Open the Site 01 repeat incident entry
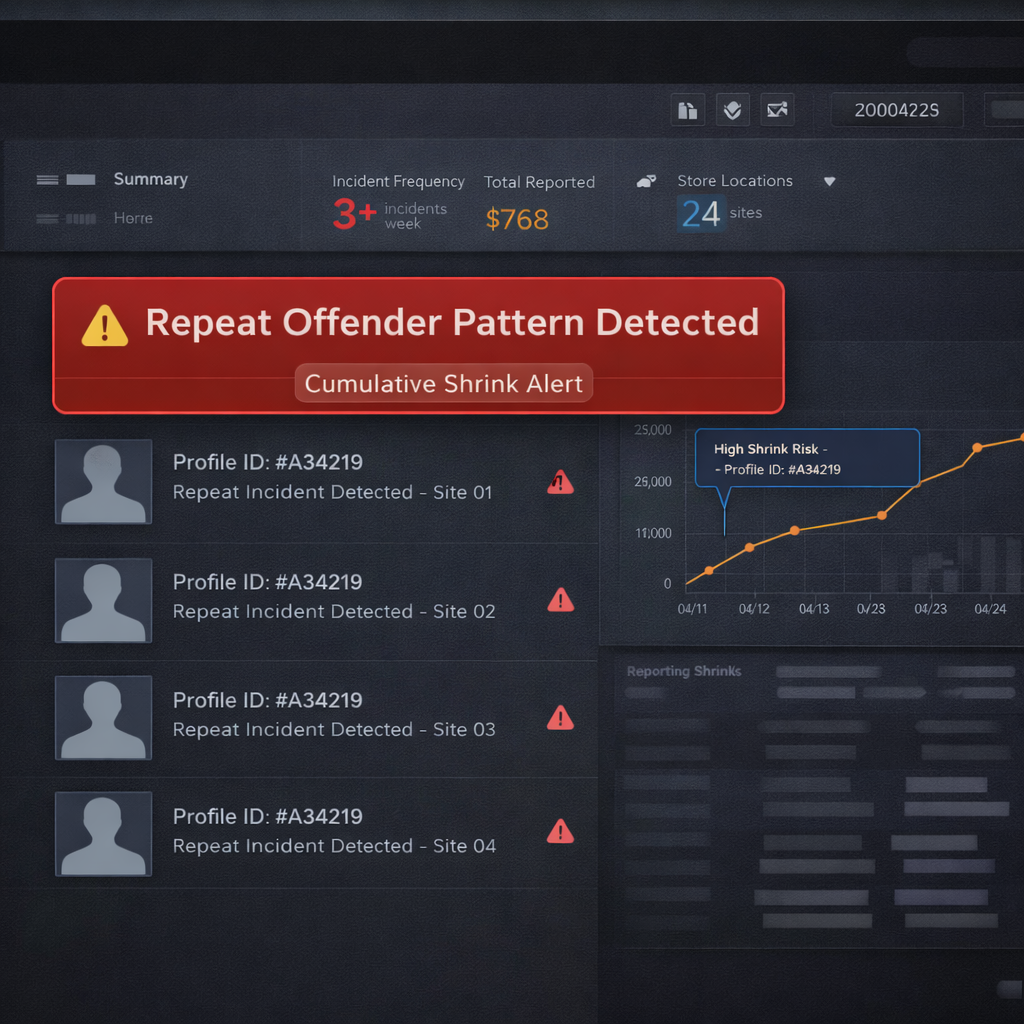 click(x=332, y=478)
